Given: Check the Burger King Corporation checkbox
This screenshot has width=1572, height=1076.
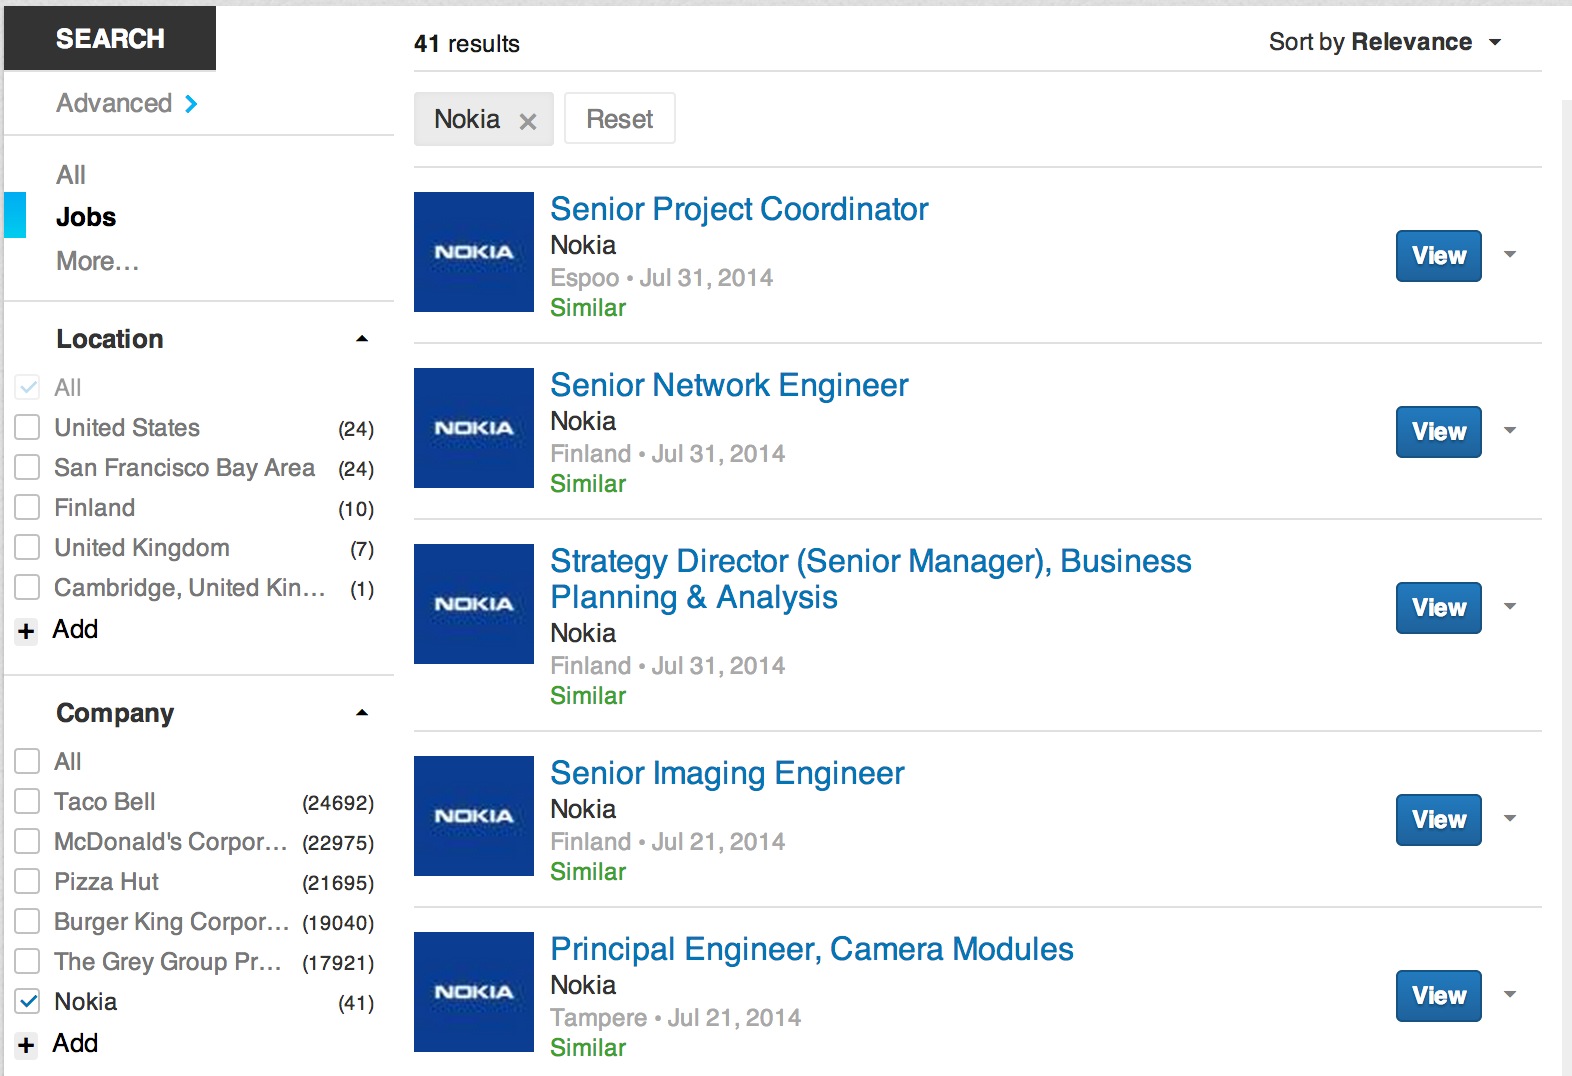Looking at the screenshot, I should coord(27,922).
